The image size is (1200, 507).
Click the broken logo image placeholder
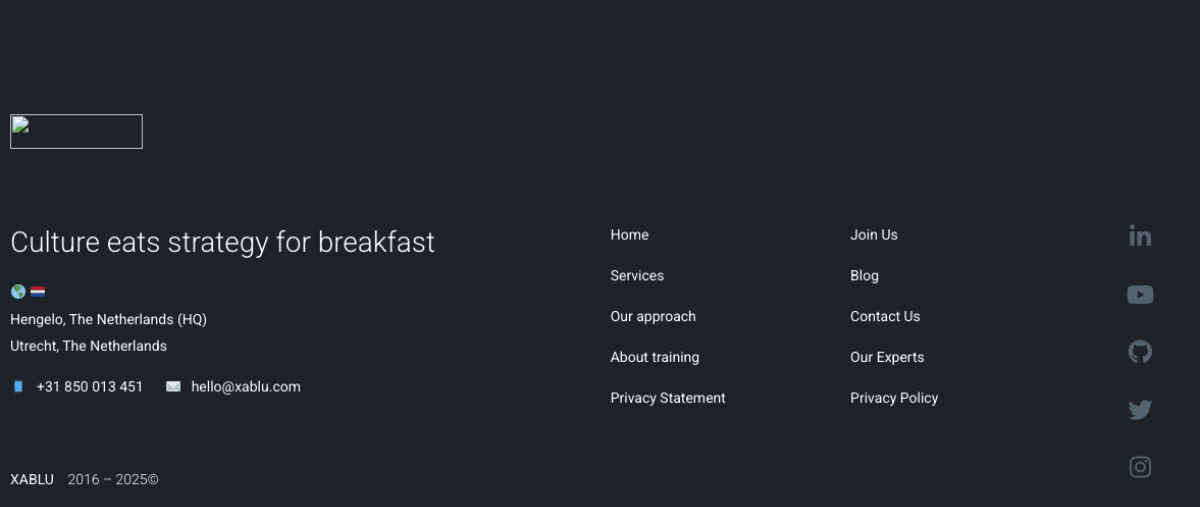[x=76, y=131]
